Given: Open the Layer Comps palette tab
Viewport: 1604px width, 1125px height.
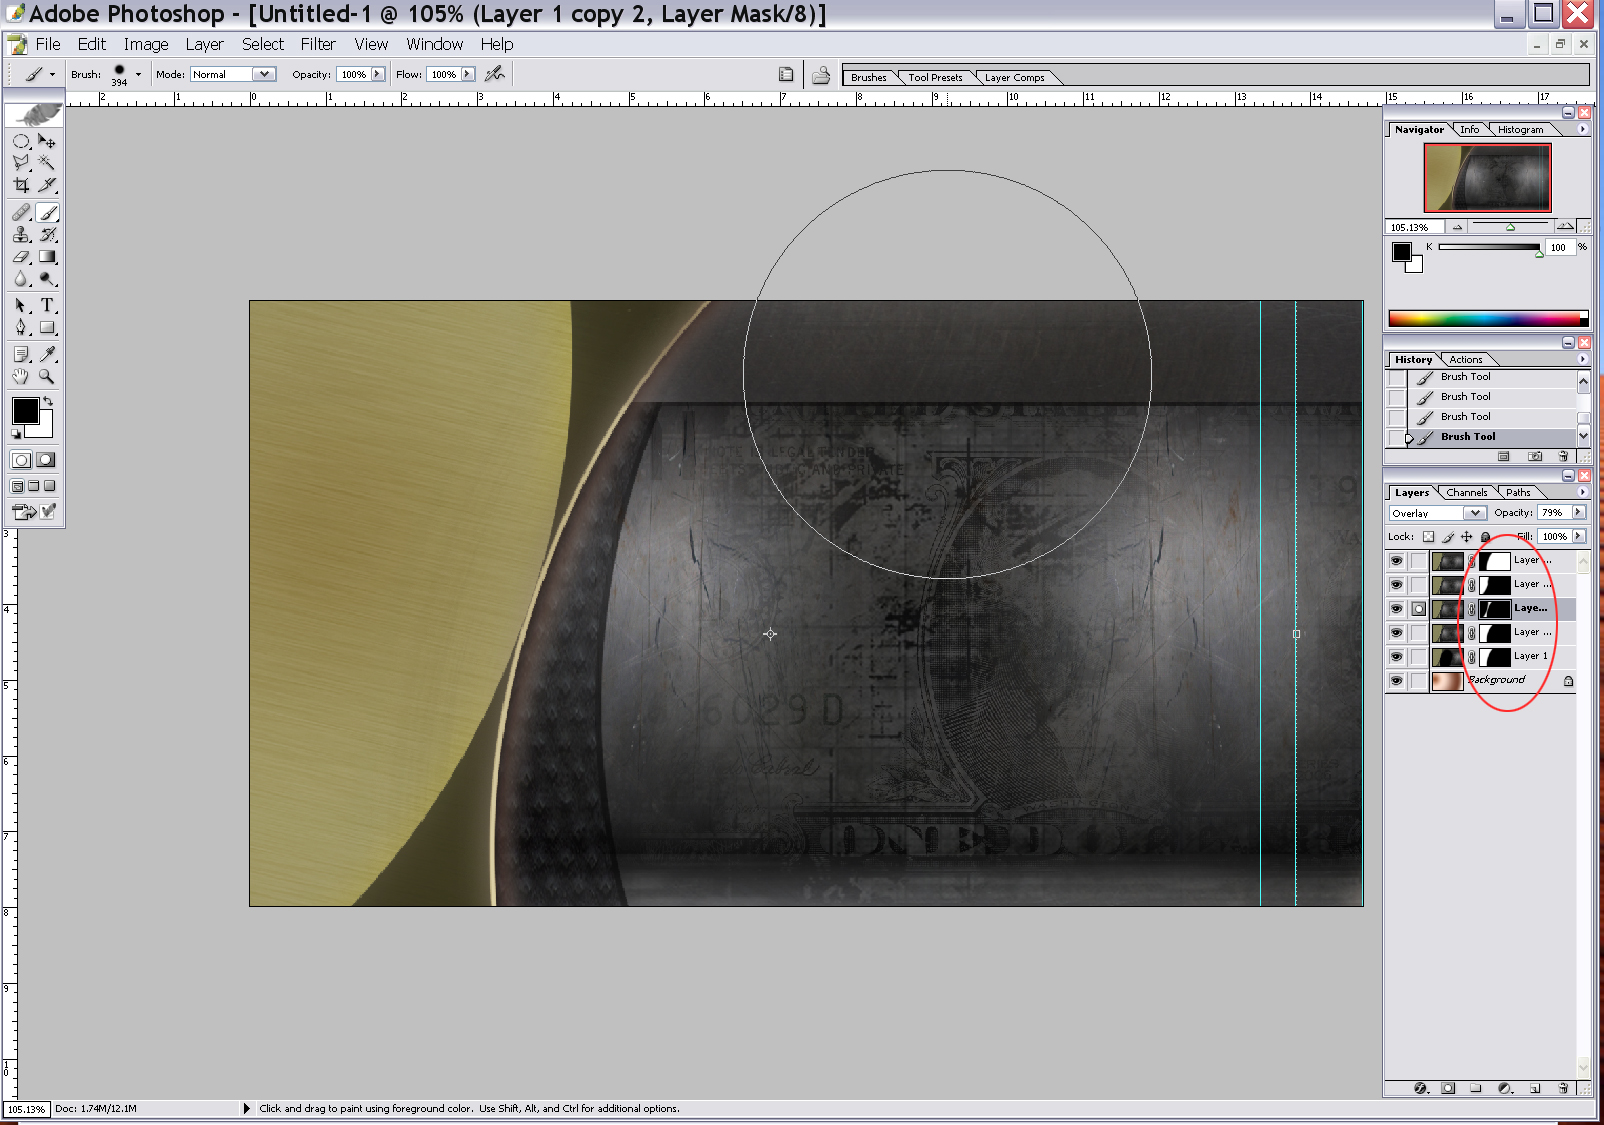Looking at the screenshot, I should coord(1014,77).
